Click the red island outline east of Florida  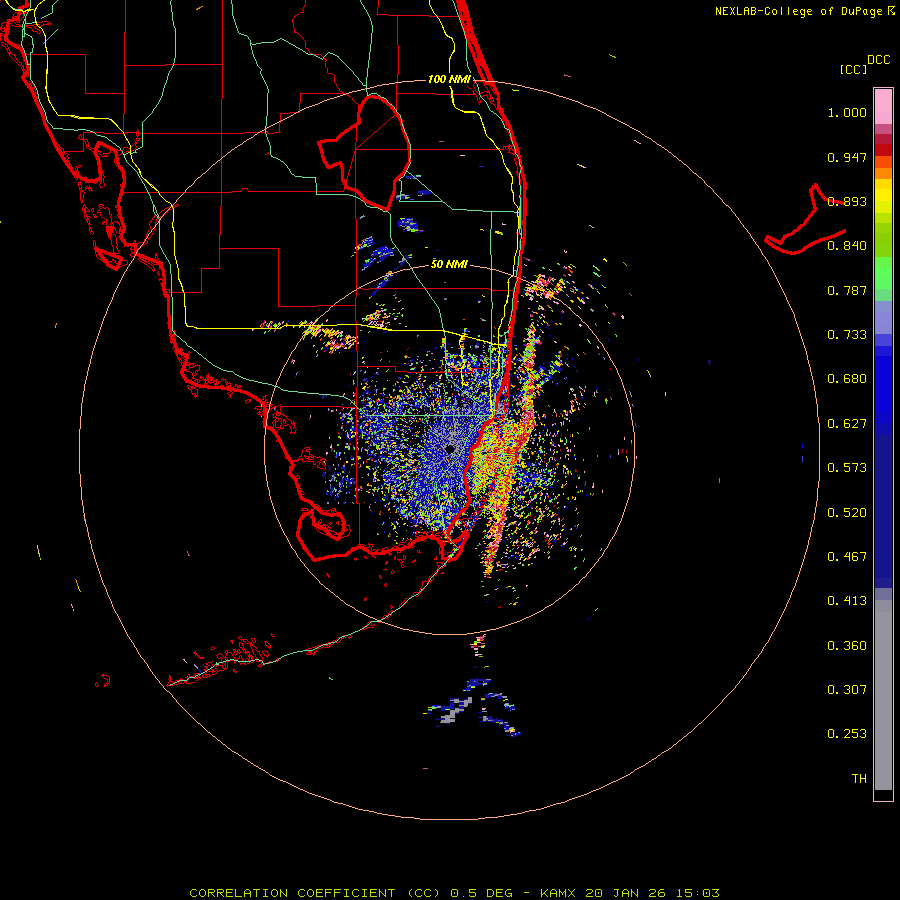[805, 220]
